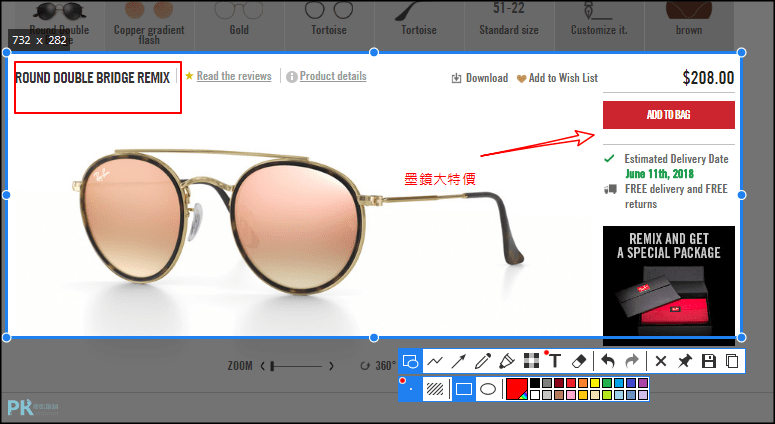Click the bottom-right selection corner handle
Screen dimensions: 775x424
point(741,338)
